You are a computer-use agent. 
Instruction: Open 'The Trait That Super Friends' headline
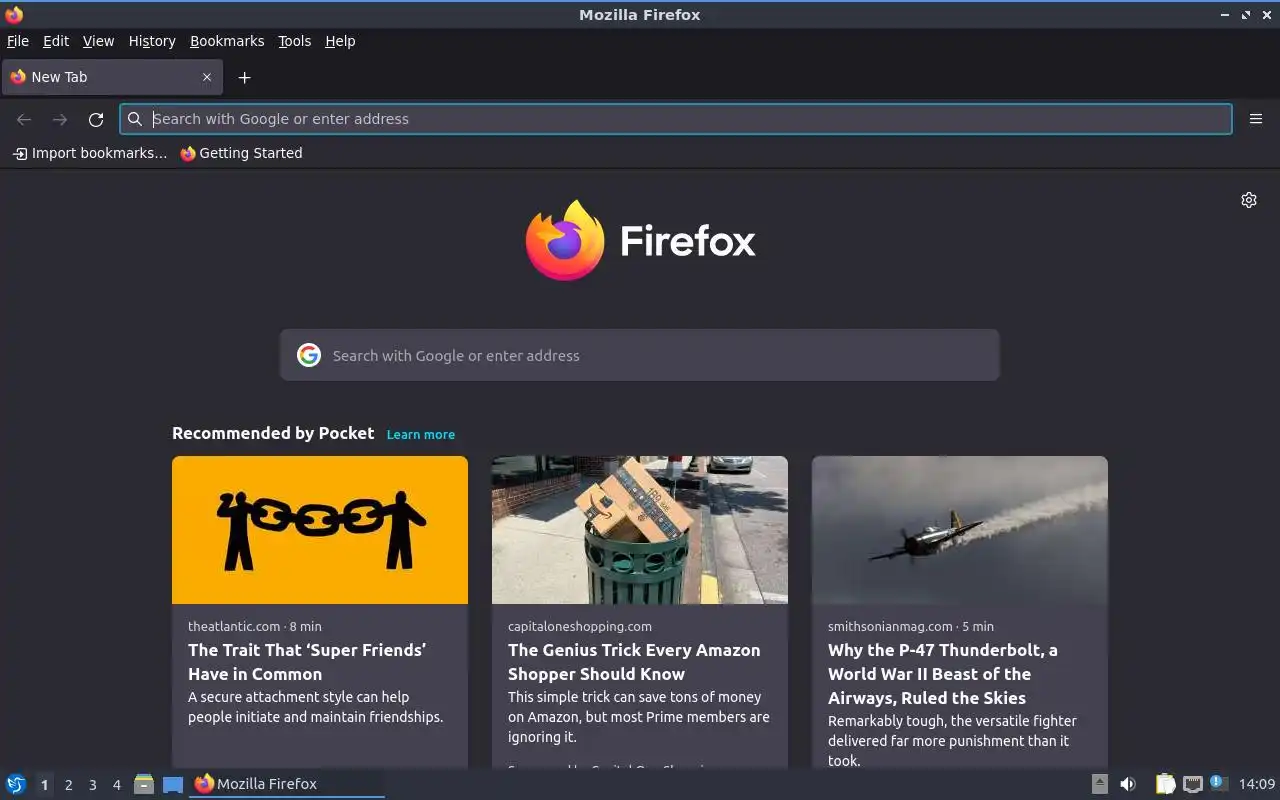pyautogui.click(x=307, y=662)
